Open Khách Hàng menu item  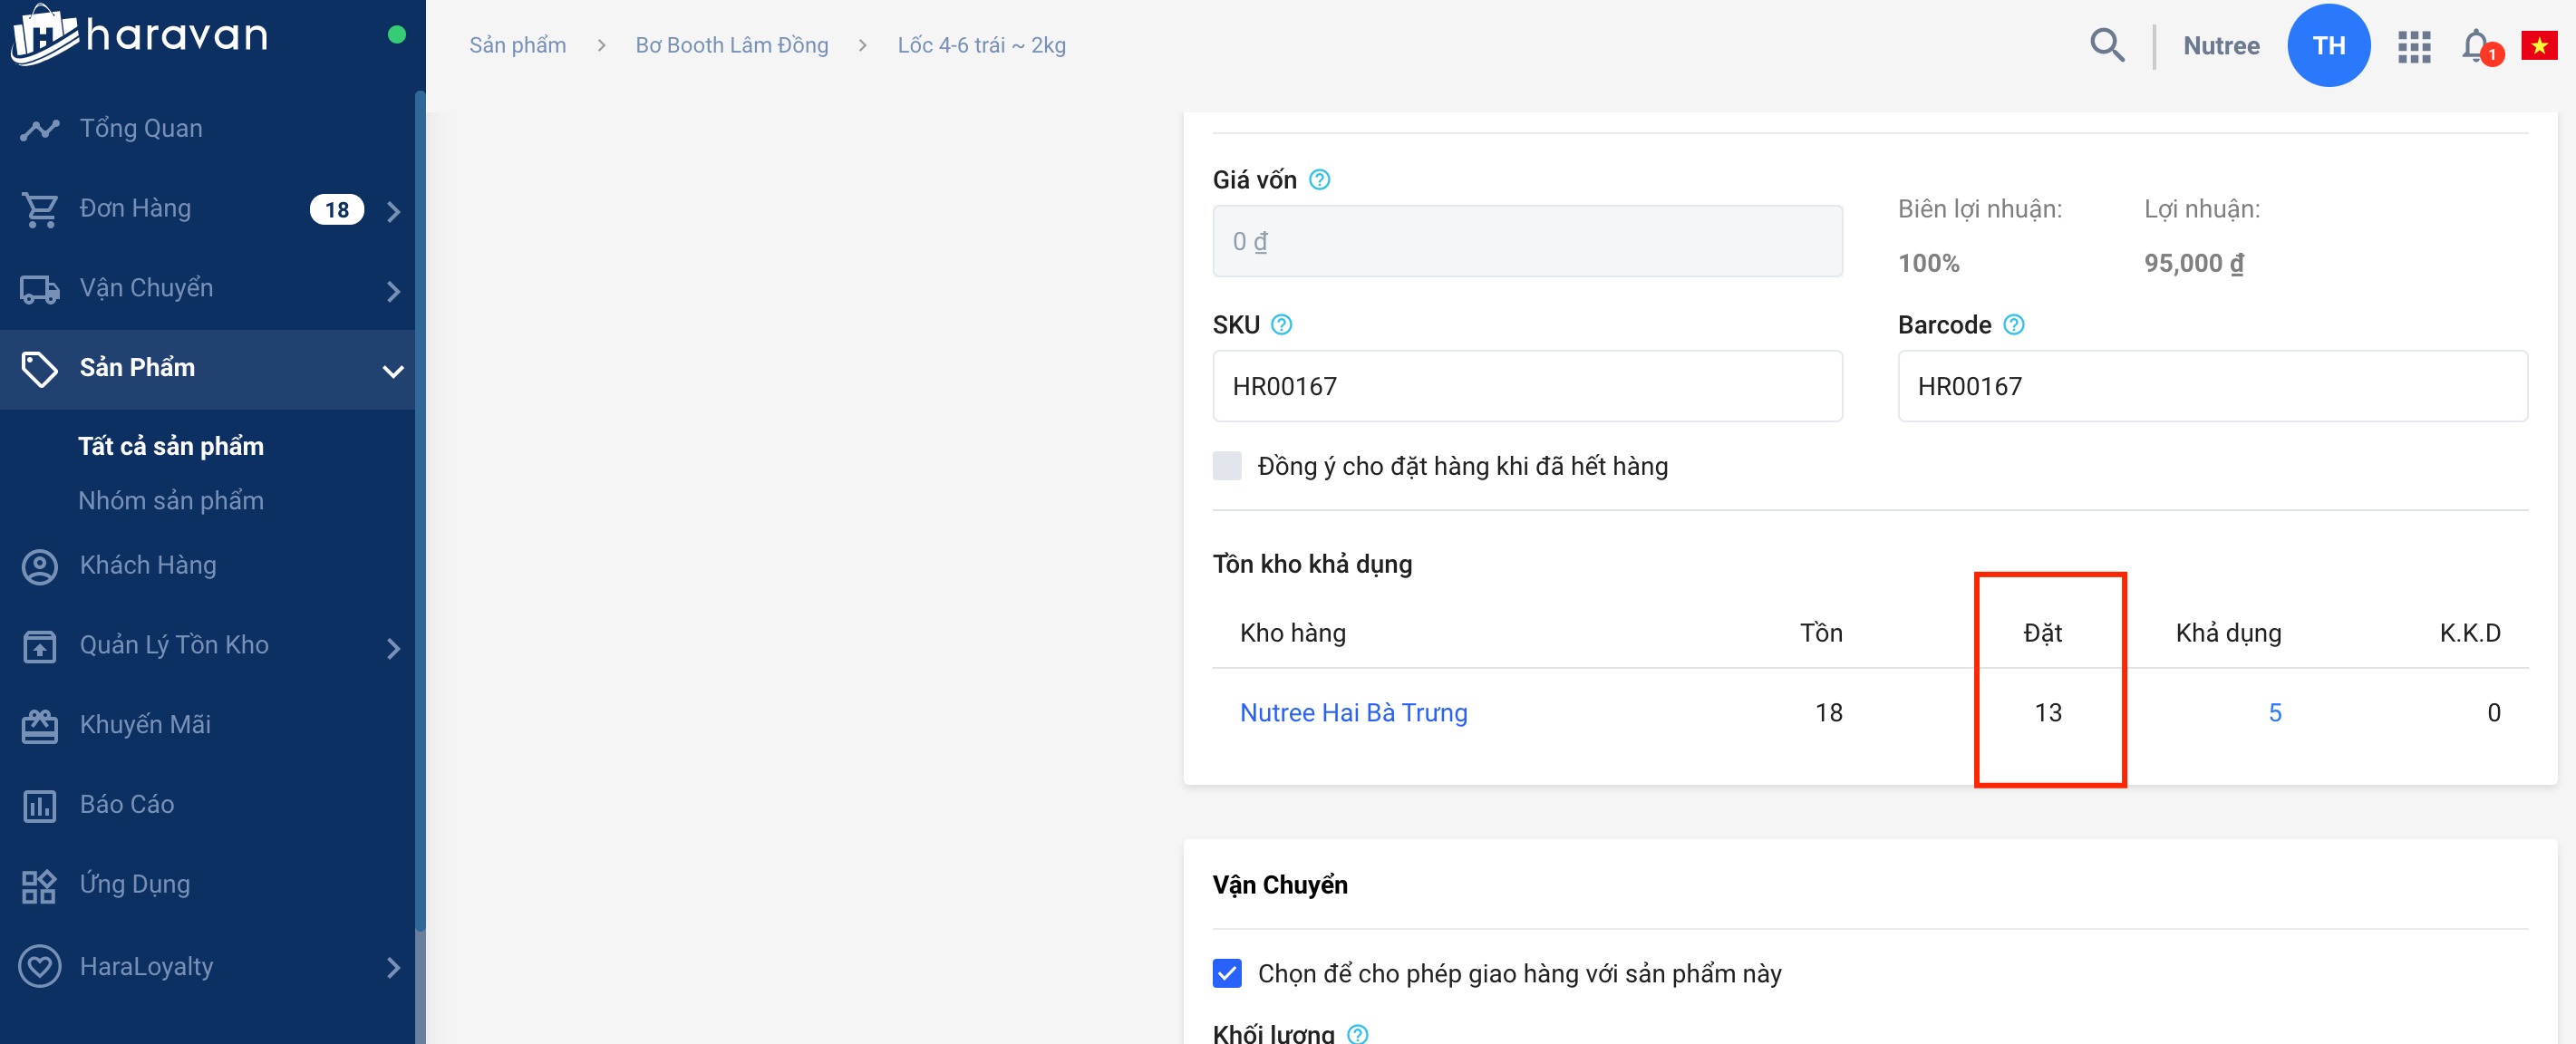pos(207,566)
